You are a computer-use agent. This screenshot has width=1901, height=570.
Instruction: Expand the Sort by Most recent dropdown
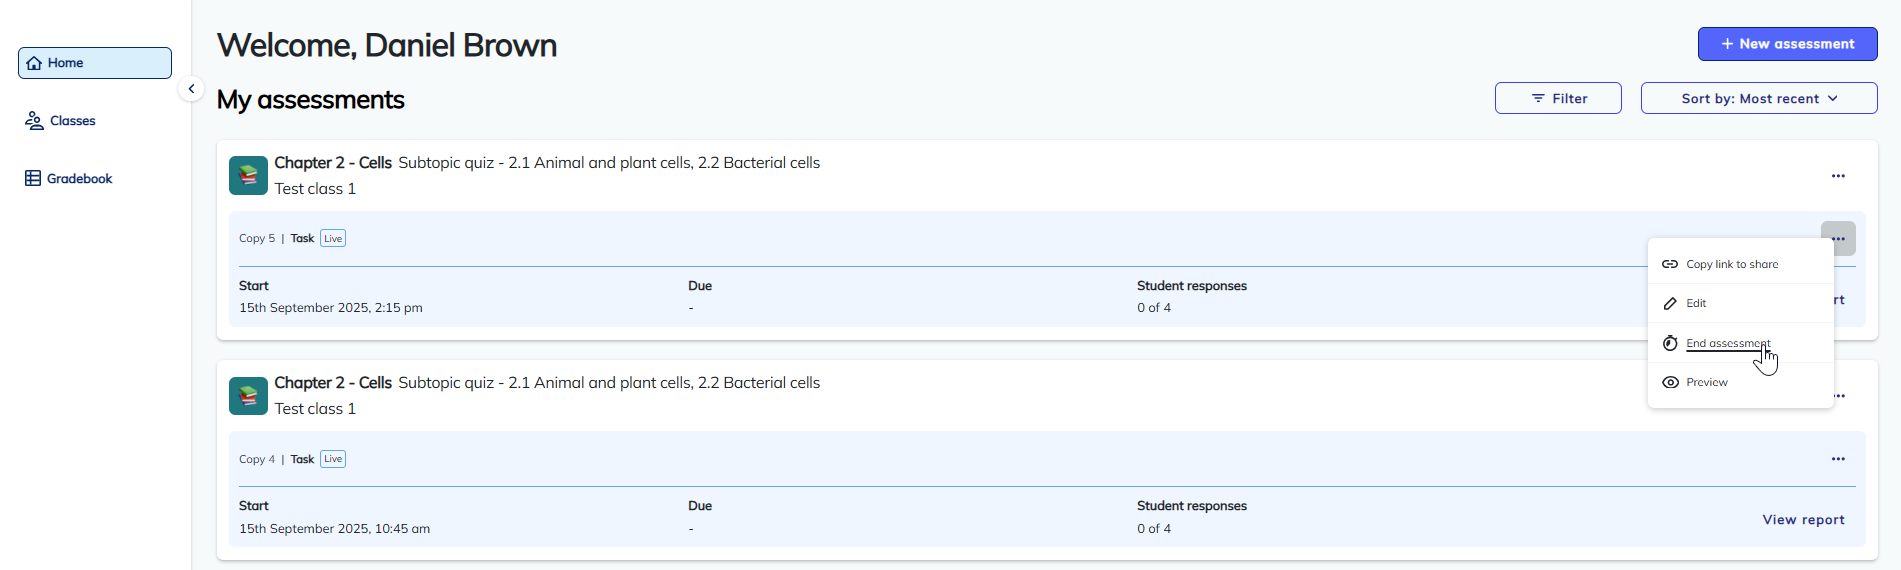tap(1759, 98)
